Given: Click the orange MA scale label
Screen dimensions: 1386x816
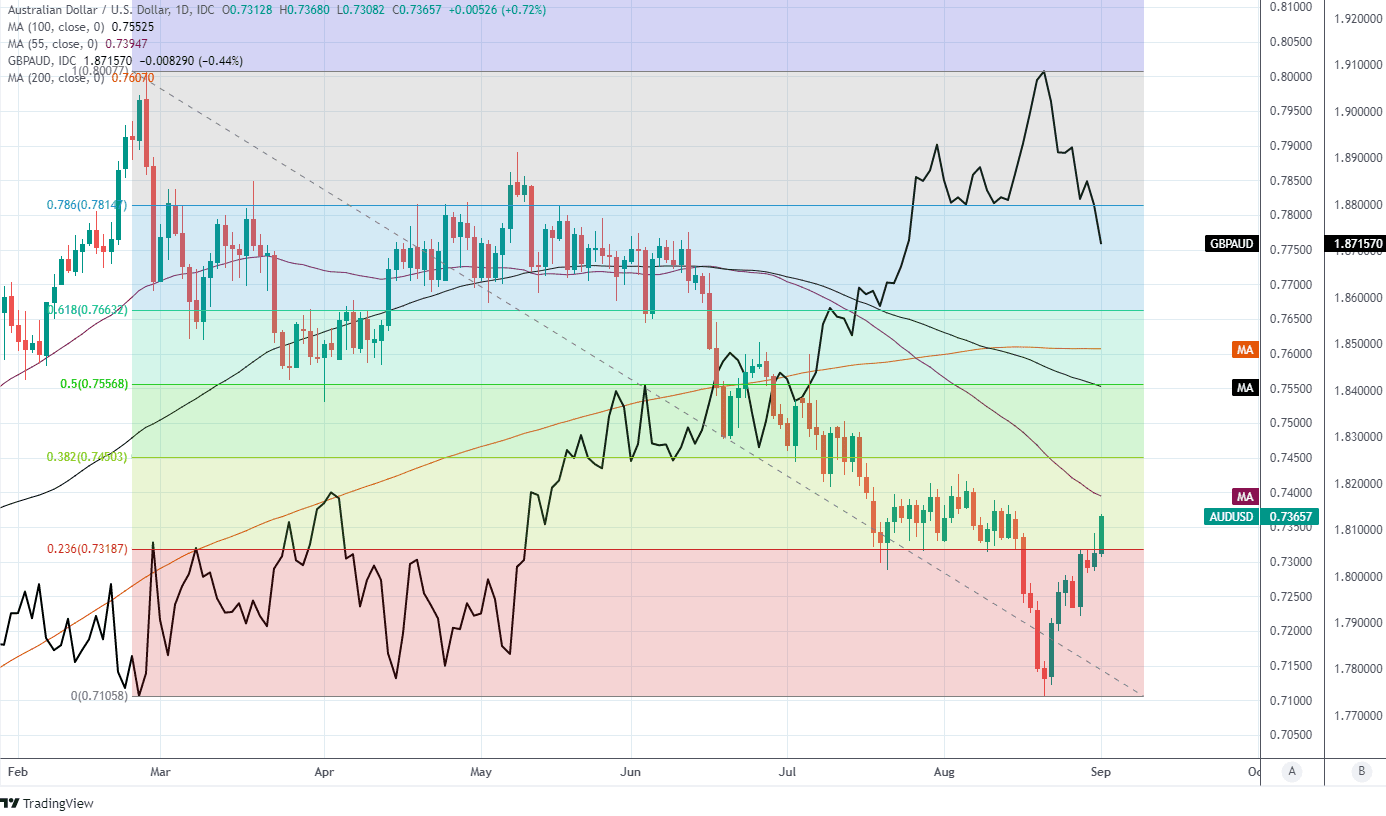Looking at the screenshot, I should [x=1245, y=349].
